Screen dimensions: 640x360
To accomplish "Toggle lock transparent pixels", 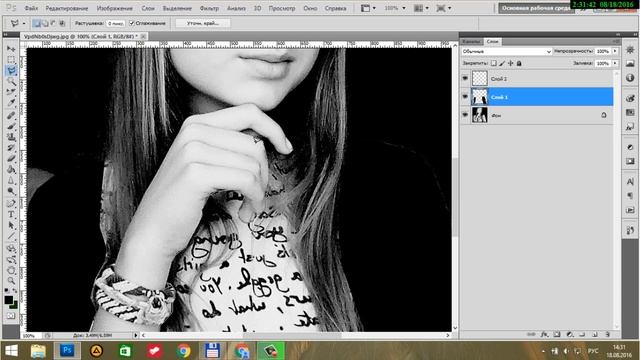I will pyautogui.click(x=494, y=63).
